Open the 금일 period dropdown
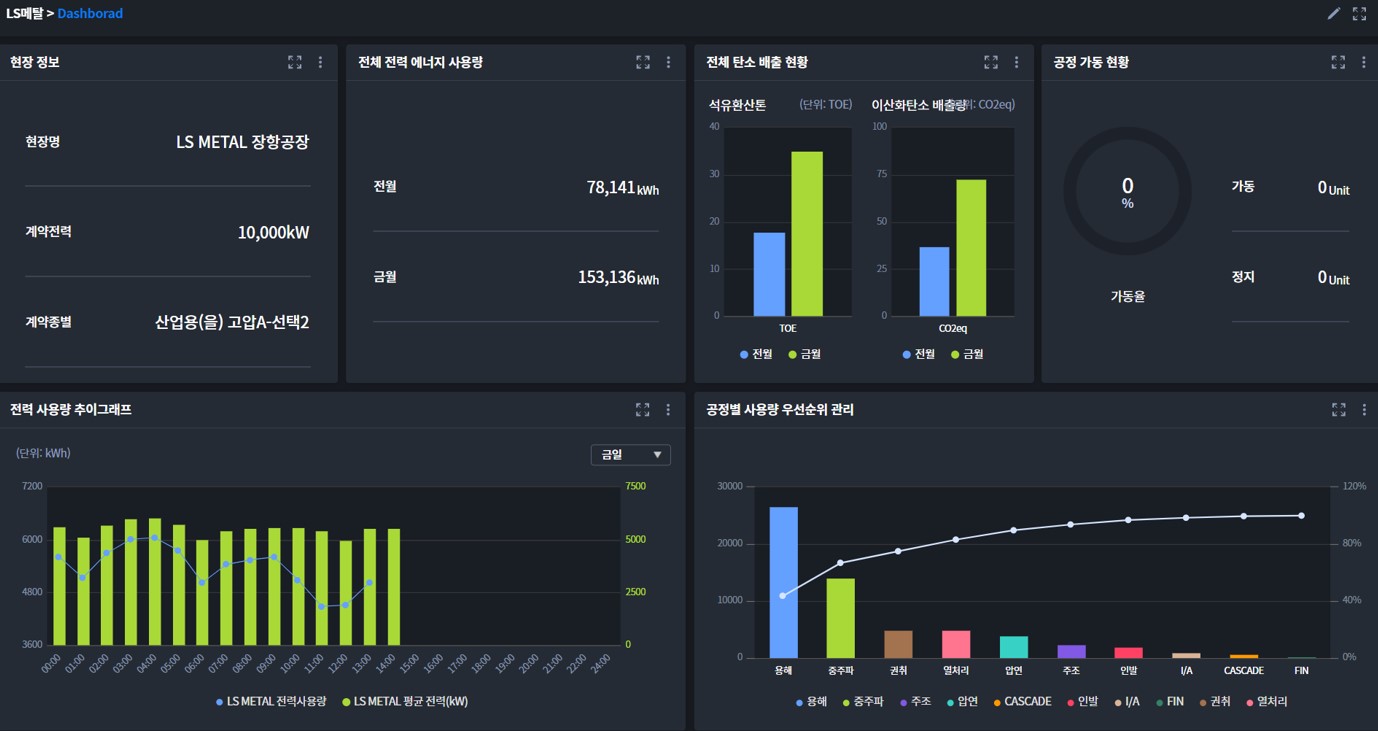Viewport: 1378px width, 731px height. click(x=631, y=455)
